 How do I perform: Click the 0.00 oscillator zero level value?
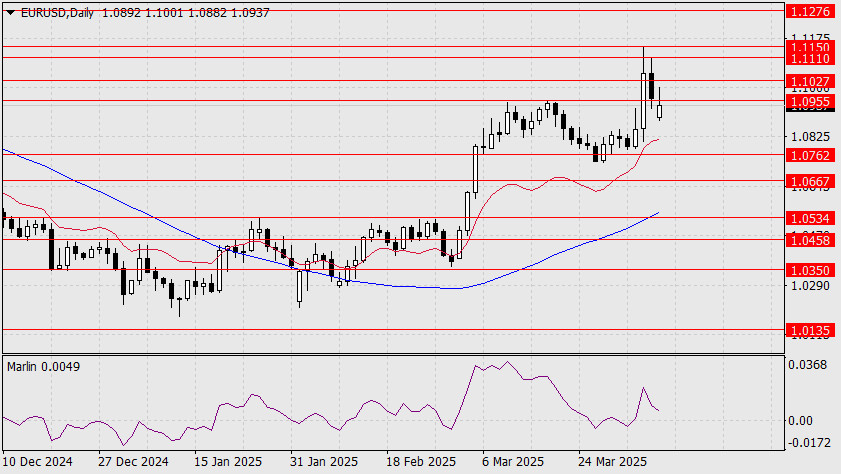coord(800,420)
